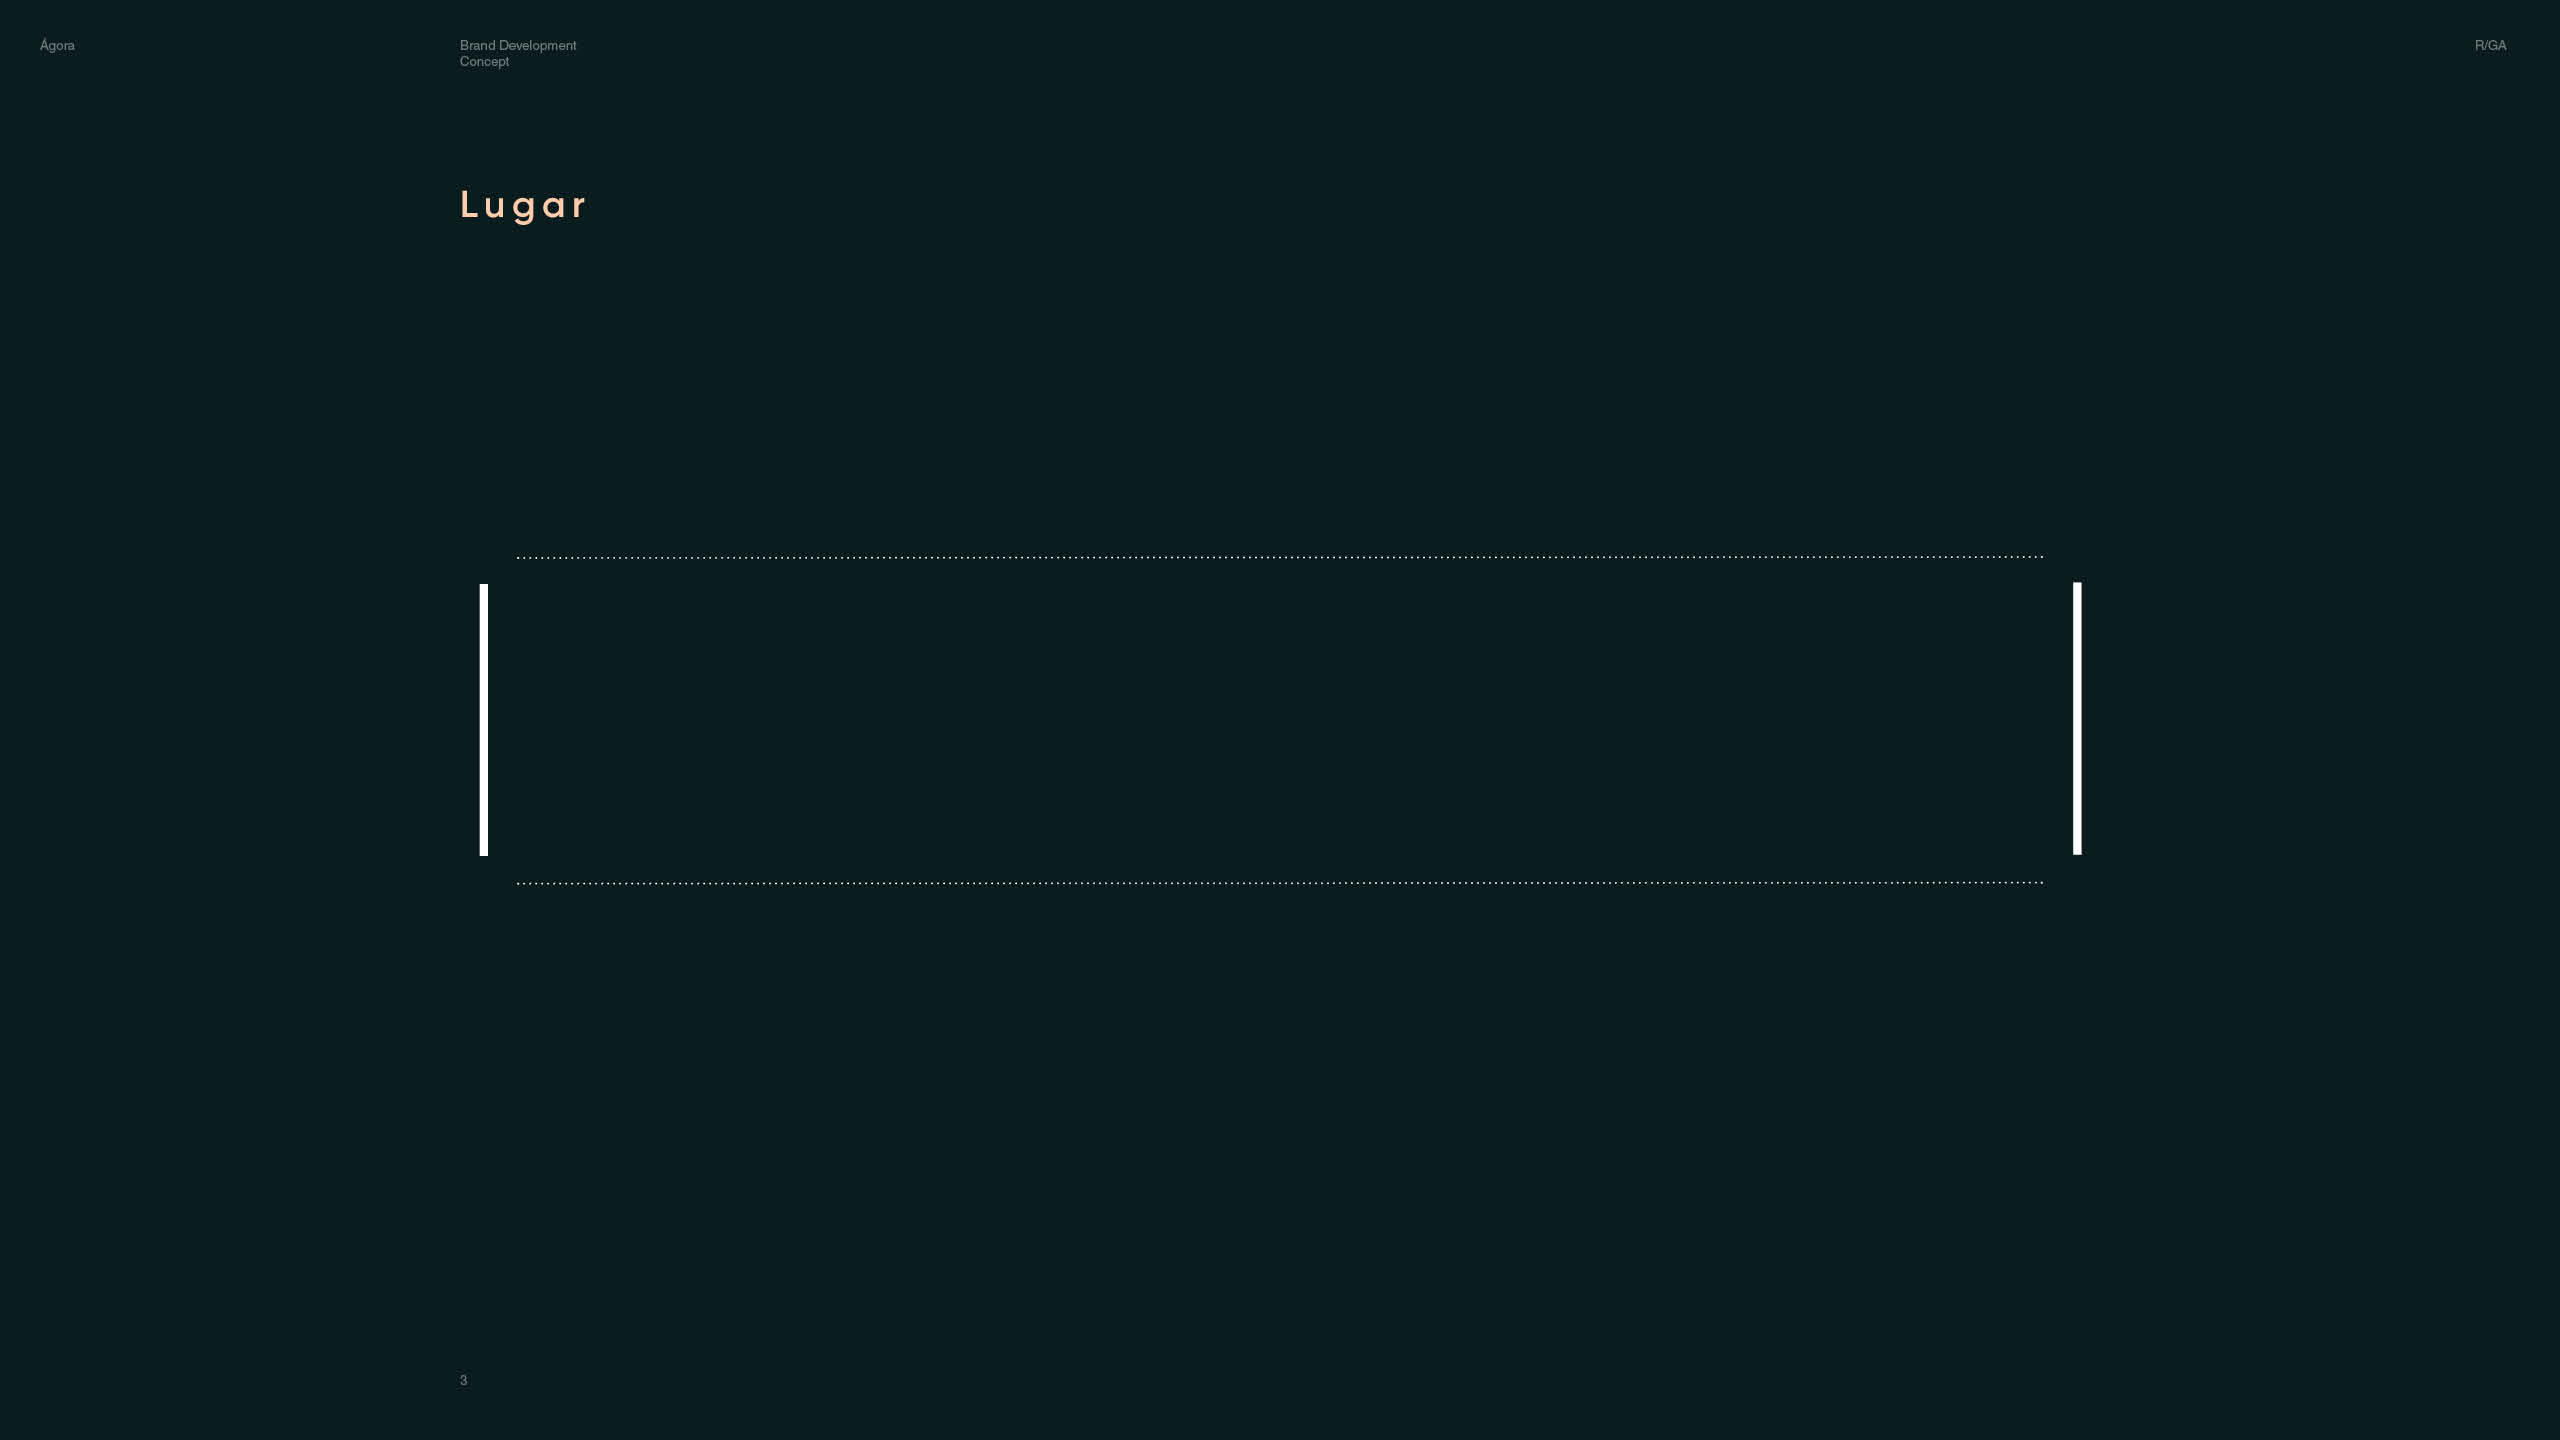Click the top end of left white bar
The width and height of the screenshot is (2560, 1440).
(x=484, y=588)
